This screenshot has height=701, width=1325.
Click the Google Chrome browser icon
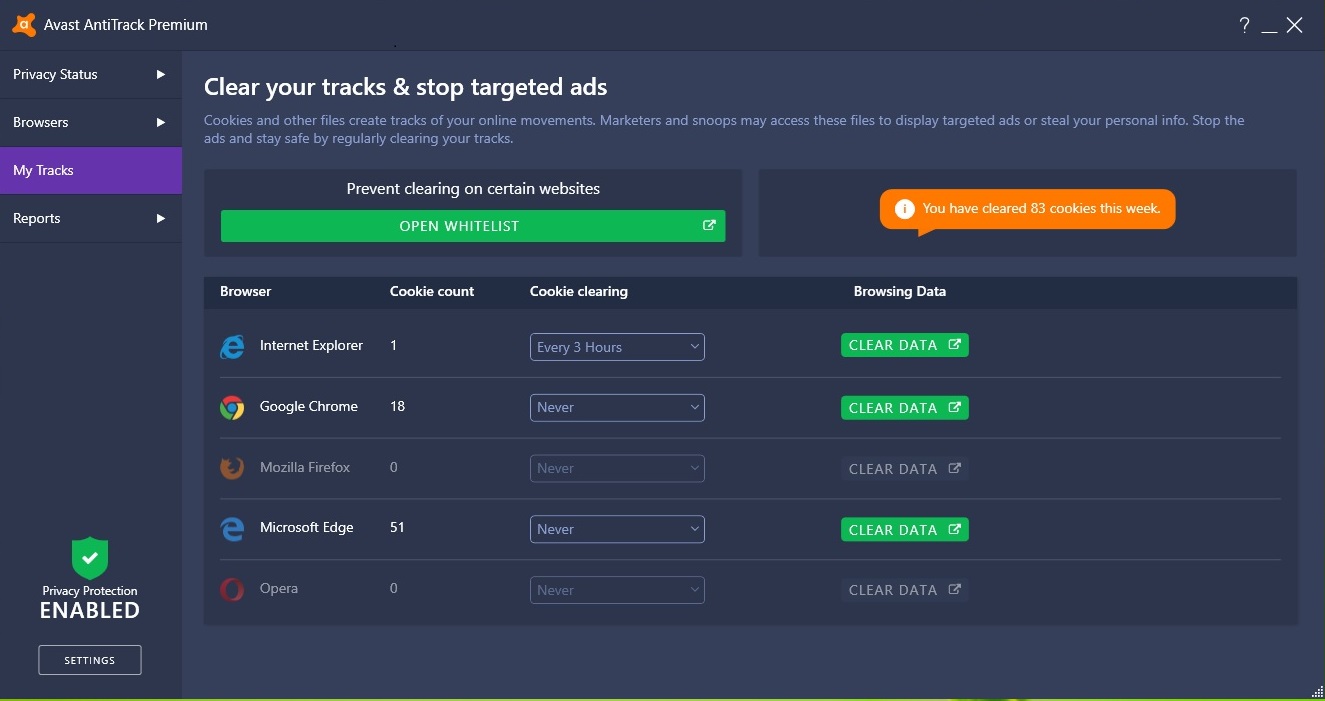pos(232,408)
